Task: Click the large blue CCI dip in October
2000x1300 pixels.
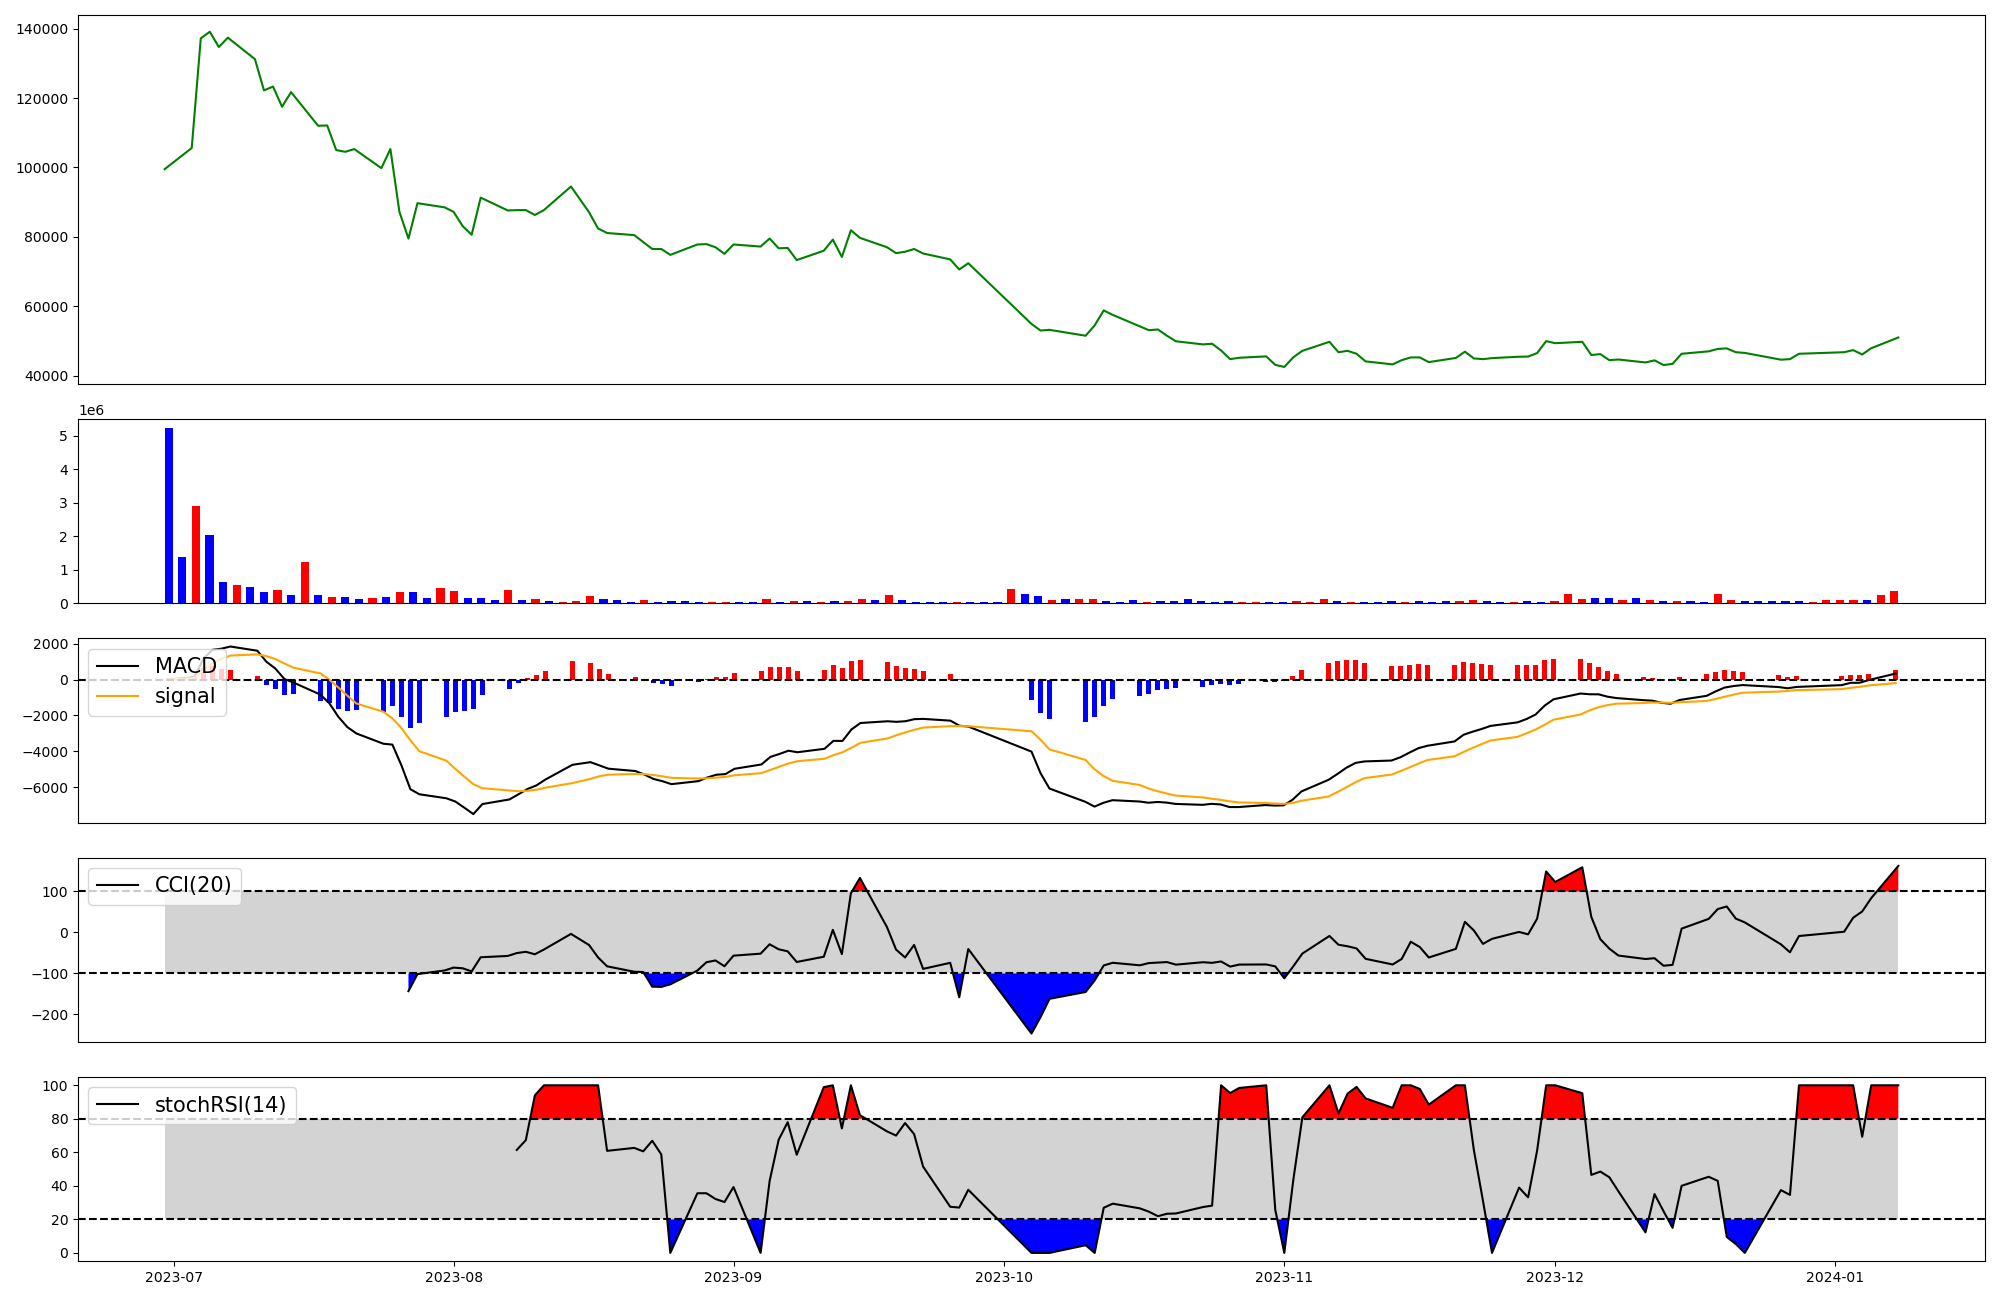Action: (1035, 995)
